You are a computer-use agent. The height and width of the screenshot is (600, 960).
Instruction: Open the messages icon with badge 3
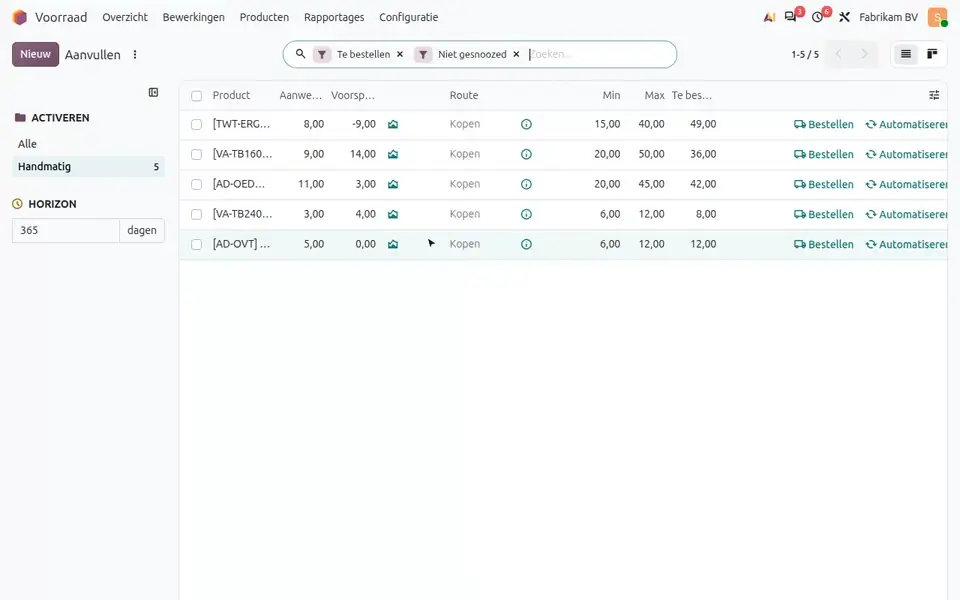[791, 17]
